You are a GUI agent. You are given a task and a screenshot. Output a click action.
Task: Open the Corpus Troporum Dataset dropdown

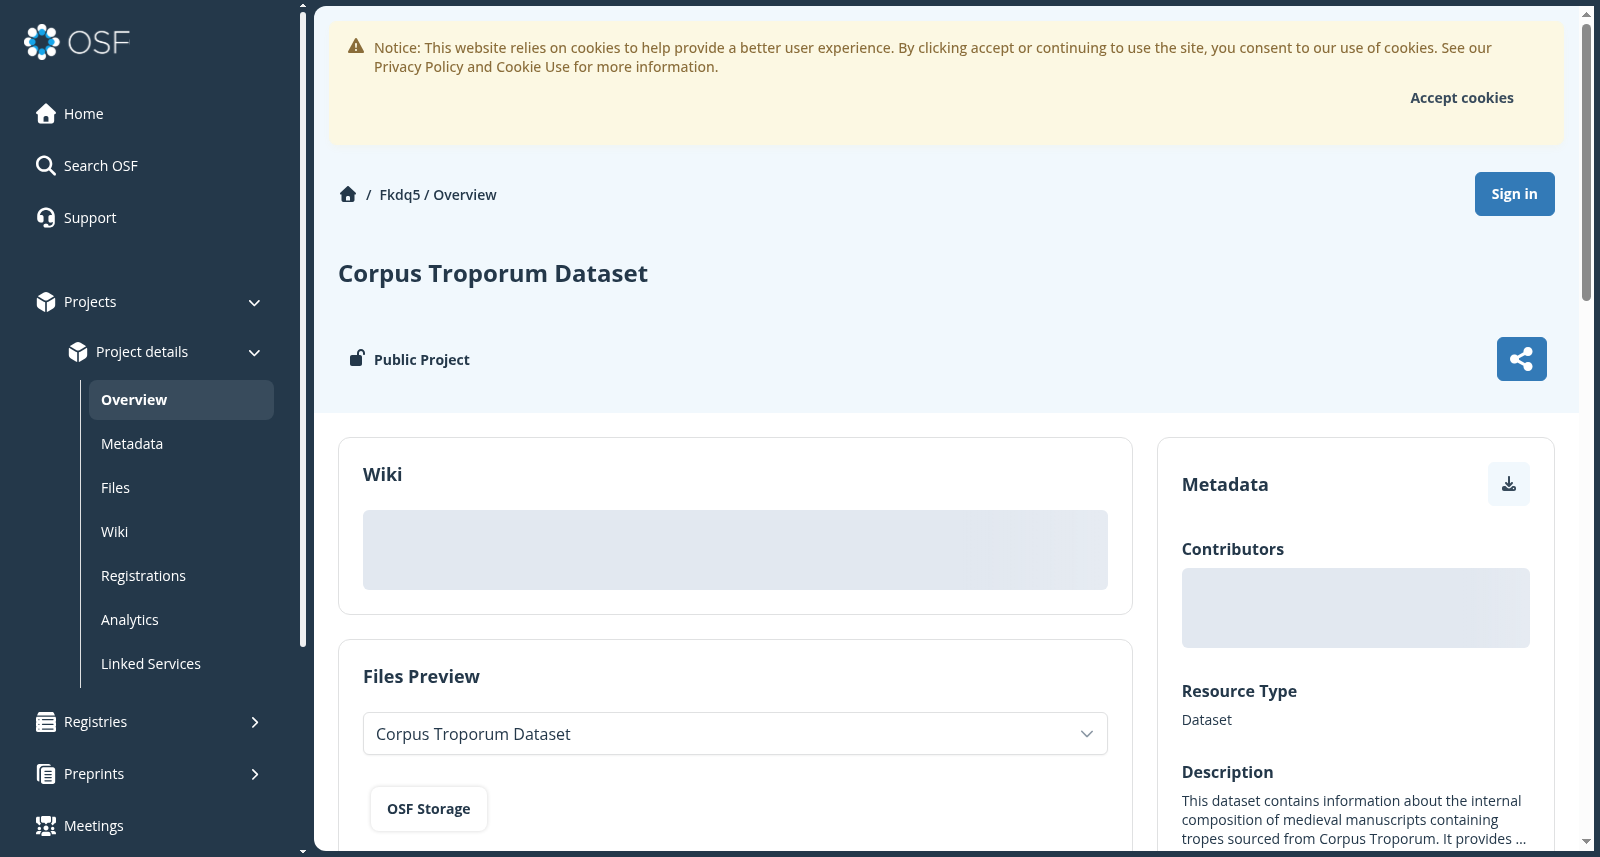tap(735, 734)
